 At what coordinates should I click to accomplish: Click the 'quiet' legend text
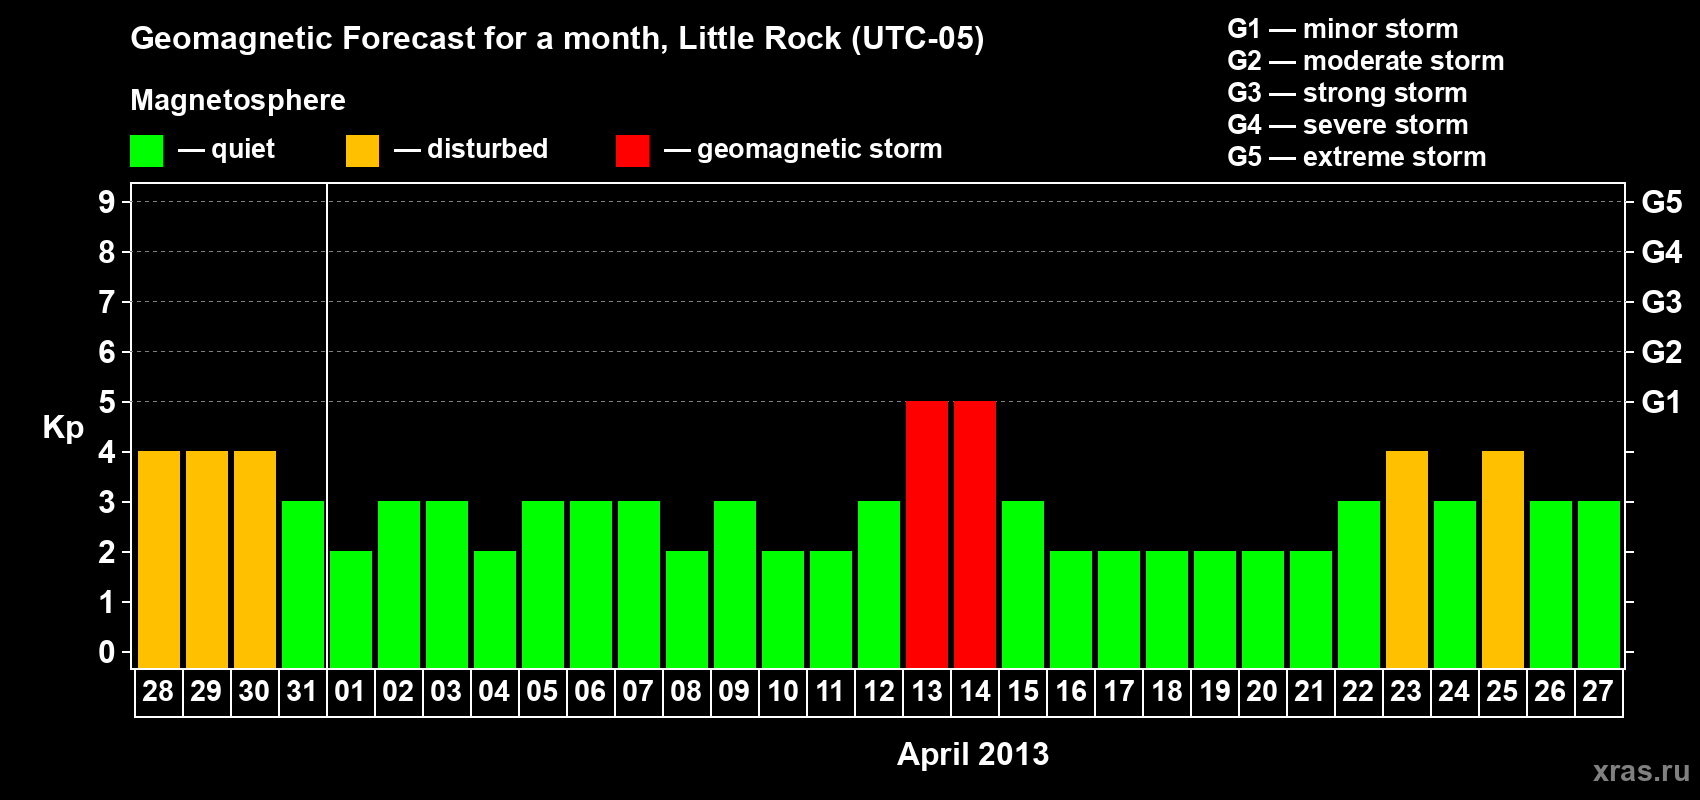coord(243,149)
